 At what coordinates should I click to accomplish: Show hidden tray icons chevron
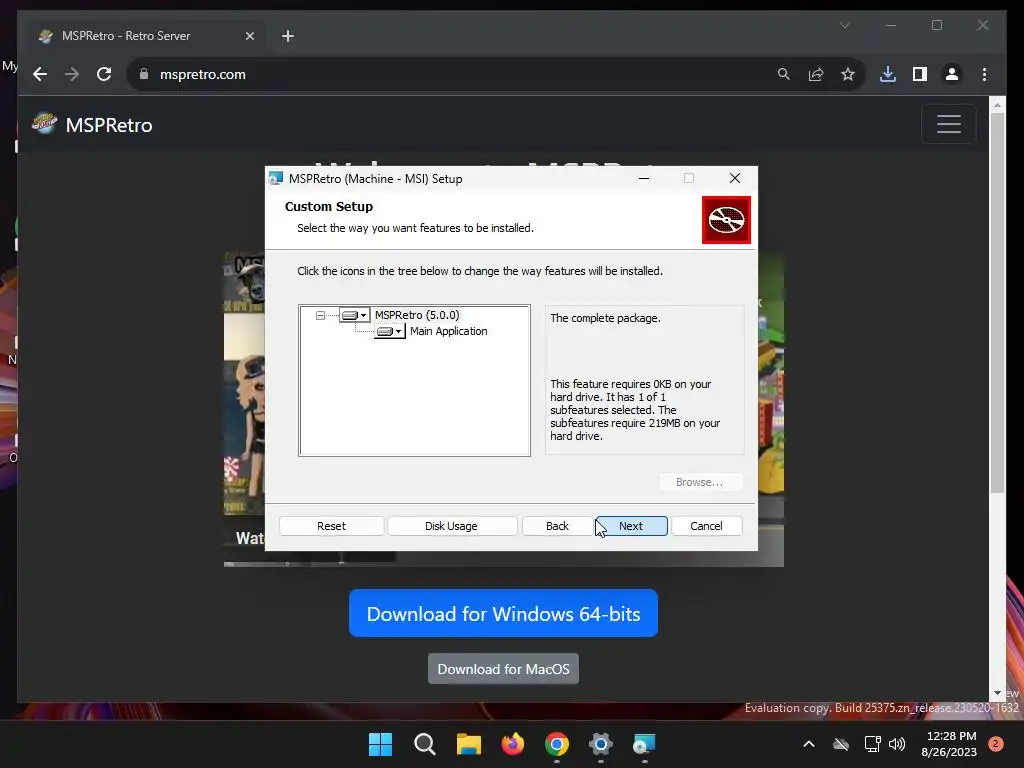pyautogui.click(x=808, y=744)
